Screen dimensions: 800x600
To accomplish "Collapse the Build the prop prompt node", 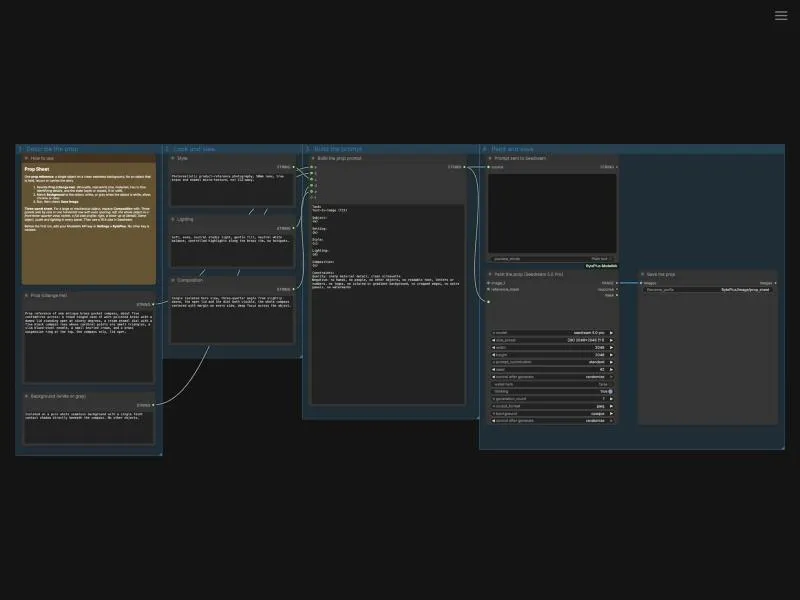I will [x=313, y=158].
